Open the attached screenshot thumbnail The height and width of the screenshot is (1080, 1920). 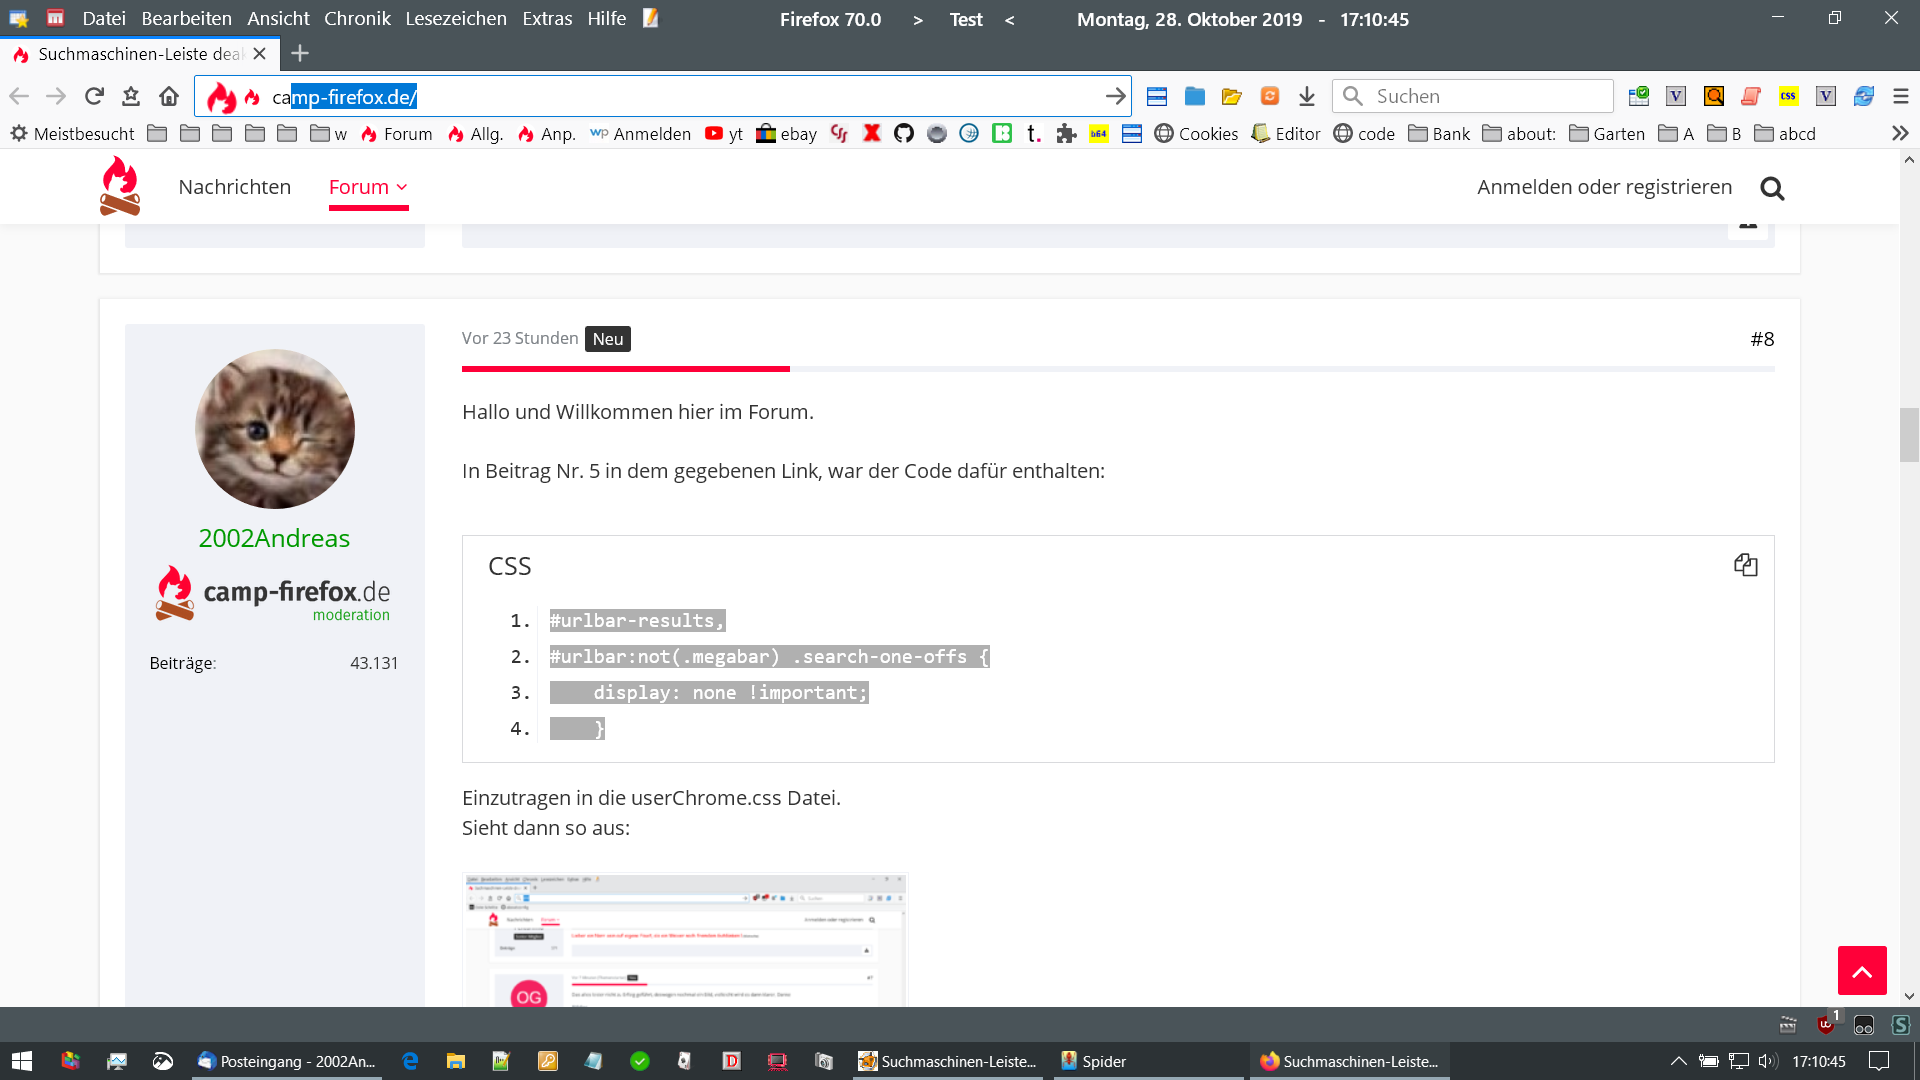tap(684, 940)
